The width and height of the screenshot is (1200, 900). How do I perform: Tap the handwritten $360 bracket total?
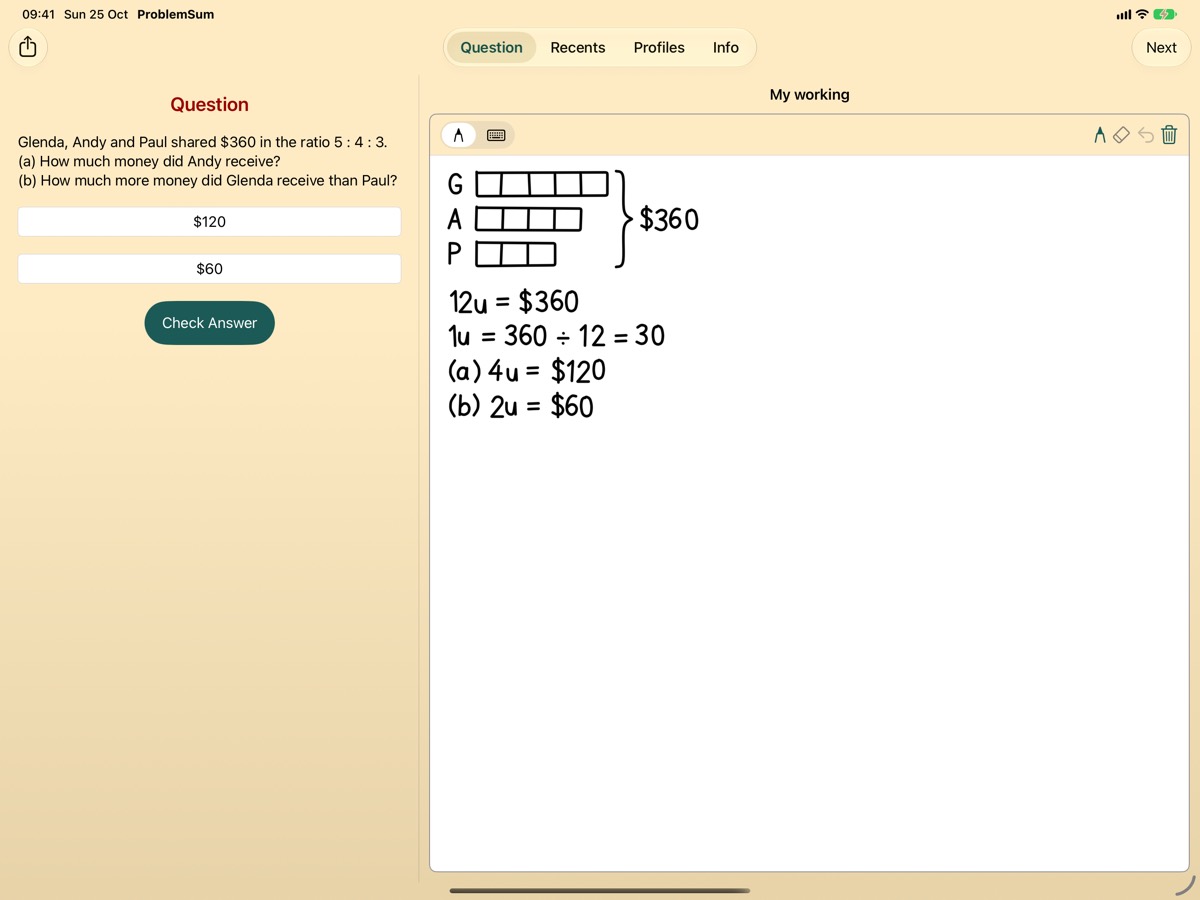(x=669, y=218)
